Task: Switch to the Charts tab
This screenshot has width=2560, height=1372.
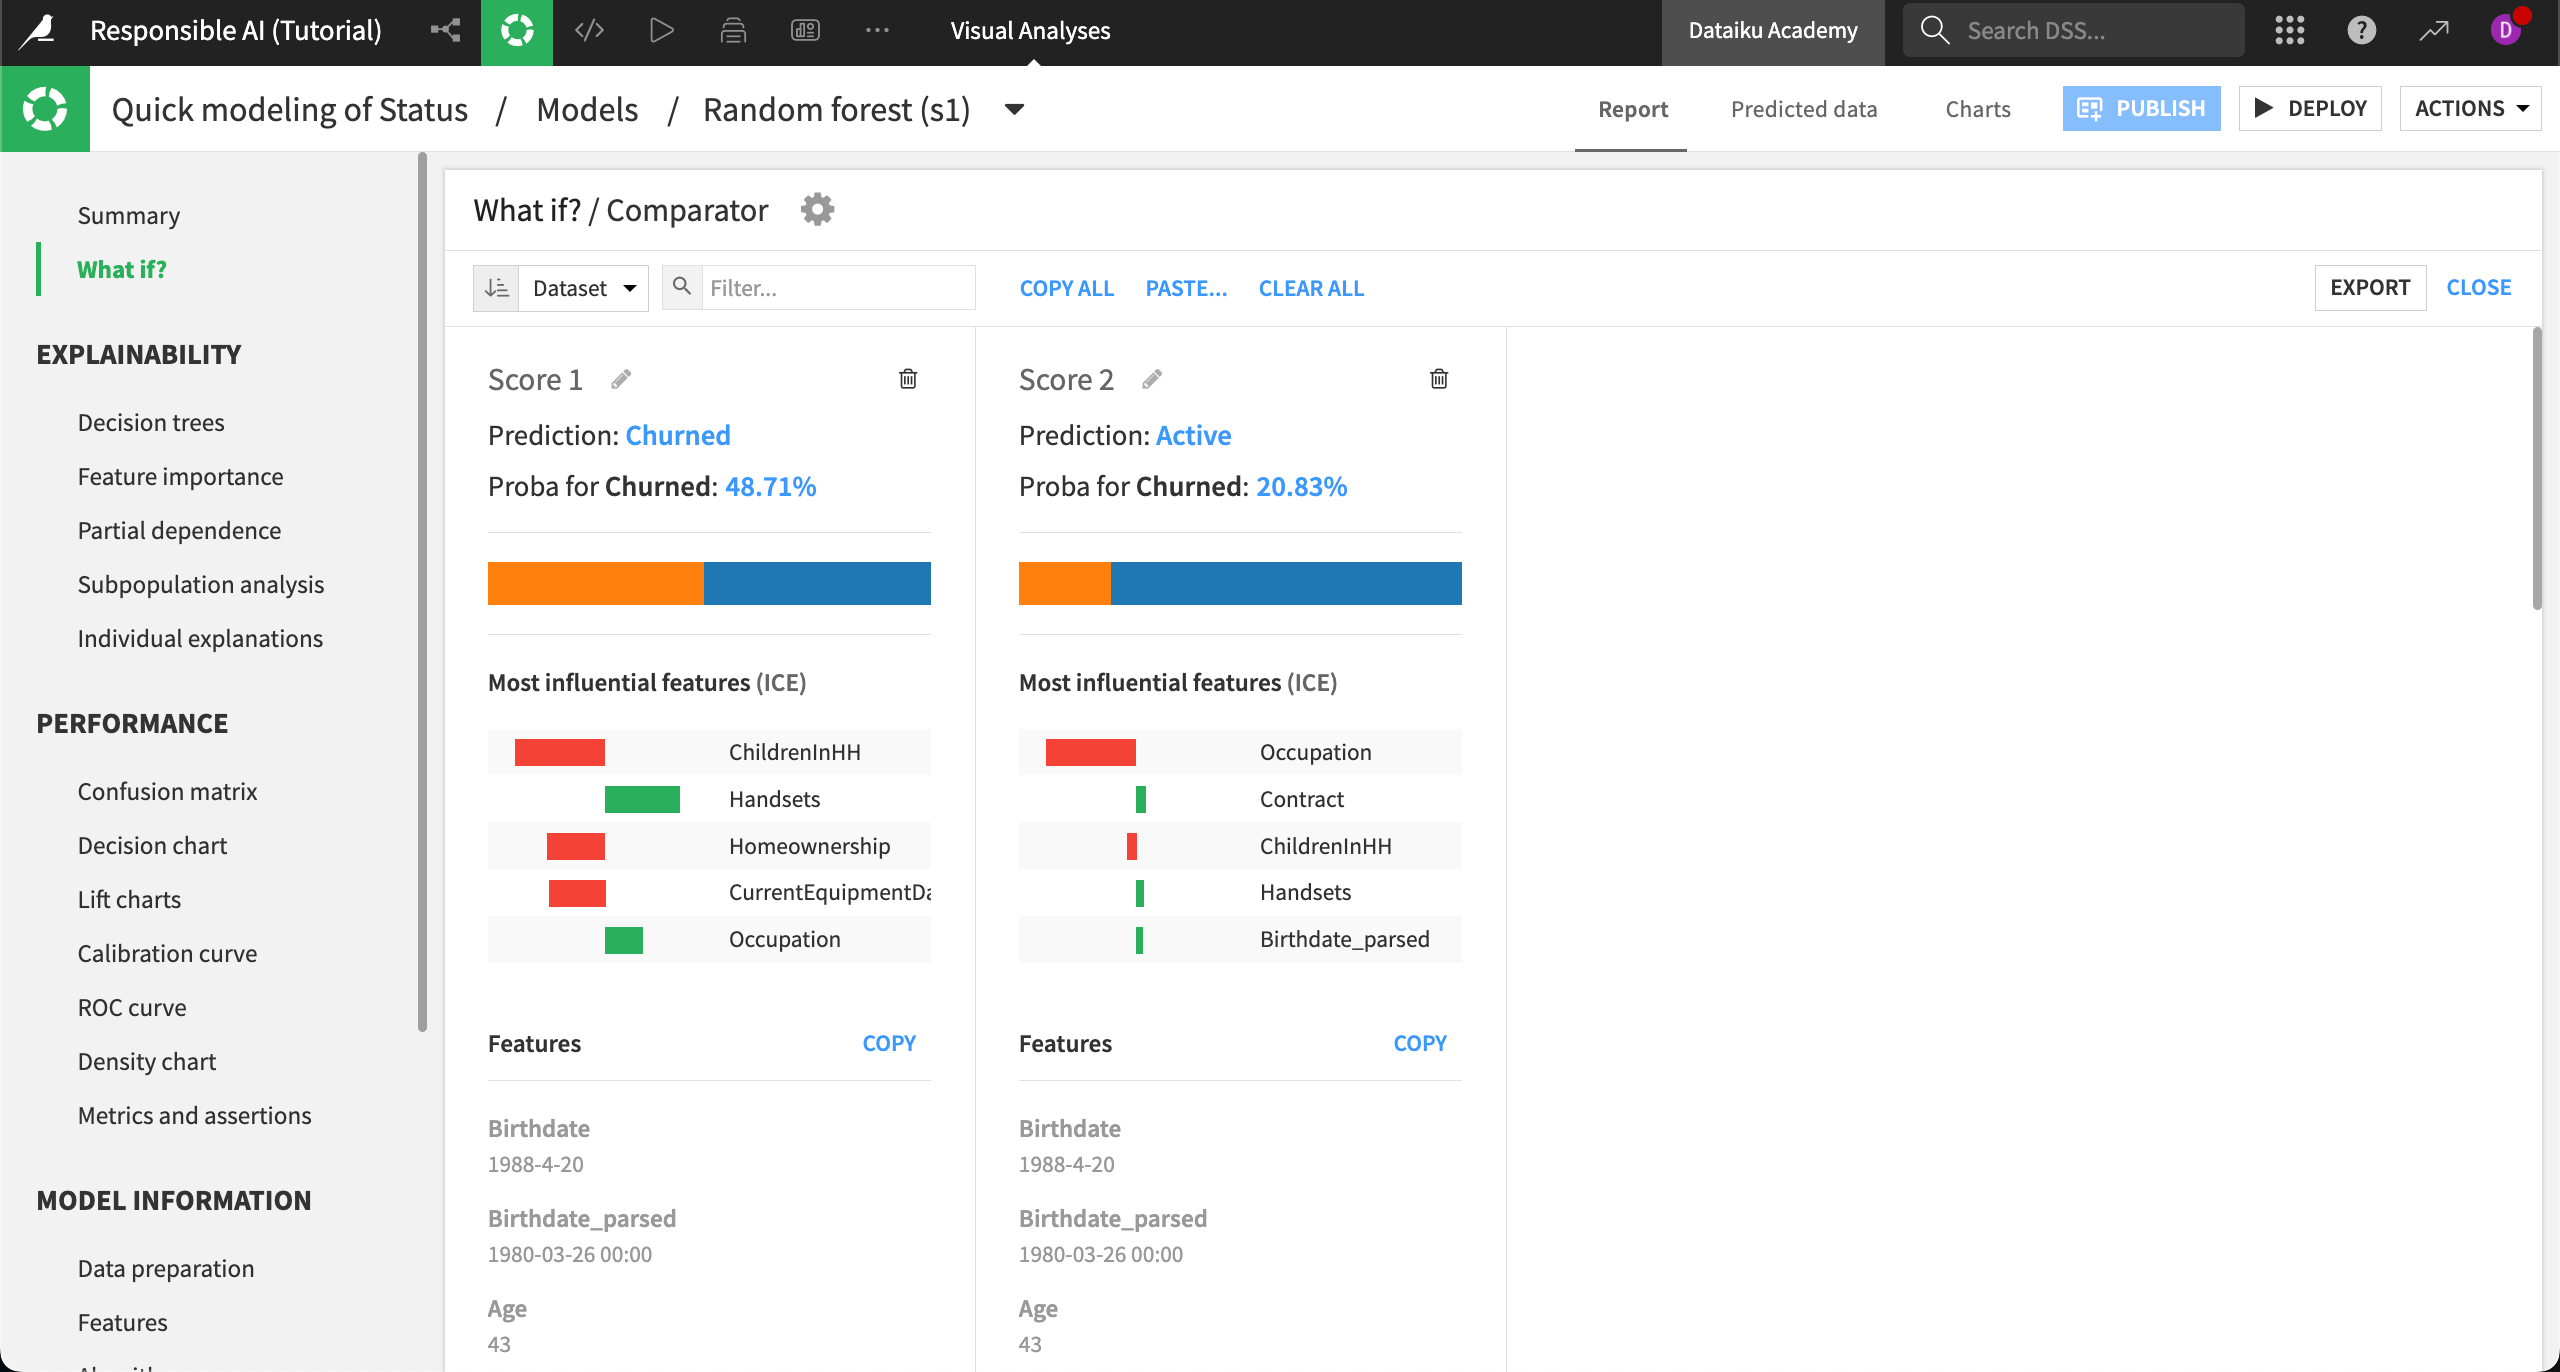Action: [x=1977, y=109]
